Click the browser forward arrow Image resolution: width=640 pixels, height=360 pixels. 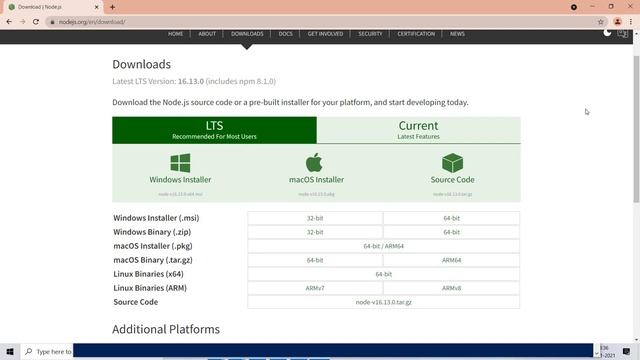tap(22, 22)
